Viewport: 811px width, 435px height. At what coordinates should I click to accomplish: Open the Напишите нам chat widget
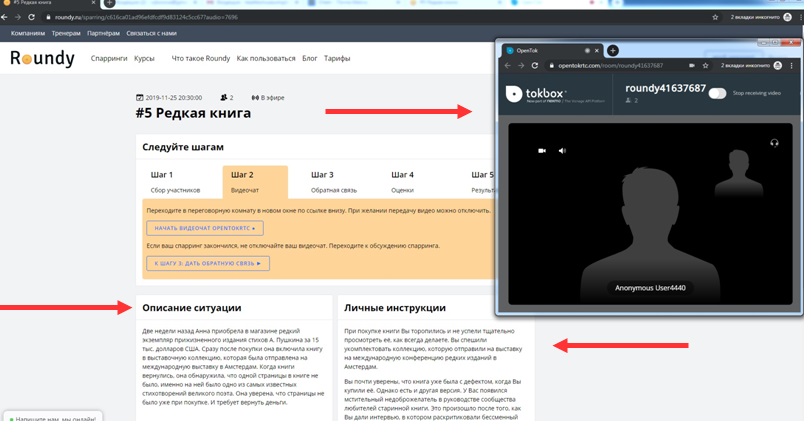coord(53,417)
